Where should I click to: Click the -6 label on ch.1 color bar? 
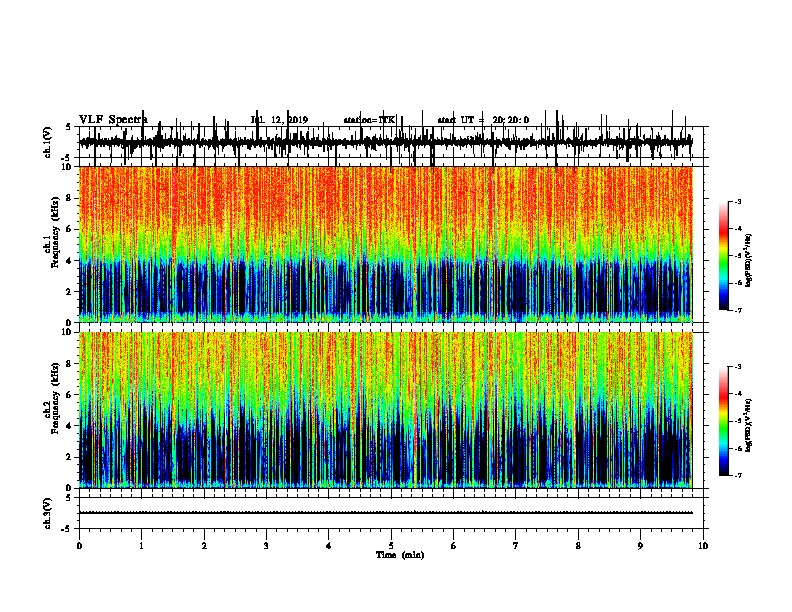[737, 283]
